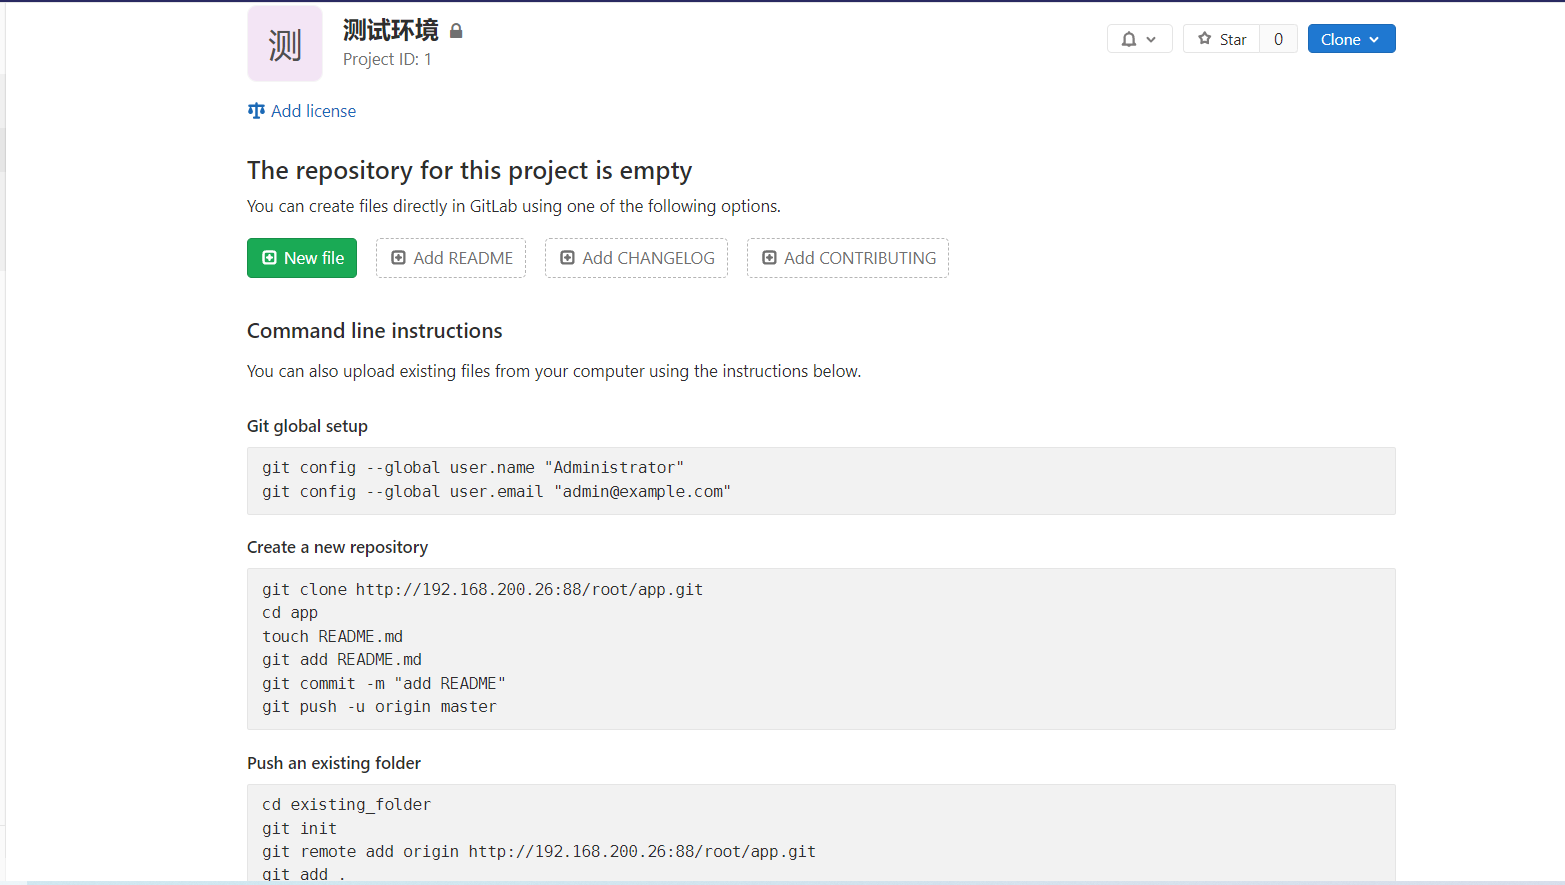Click the project title 测试环境

390,31
